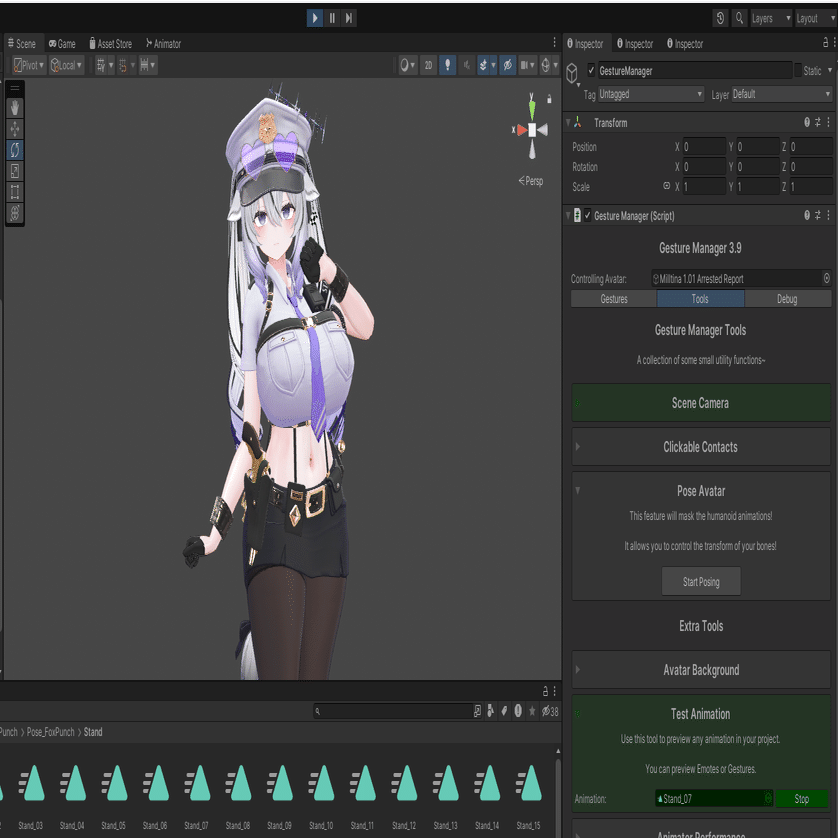Viewport: 838px width, 838px height.
Task: Click the Test Animation header
Action: coord(701,714)
